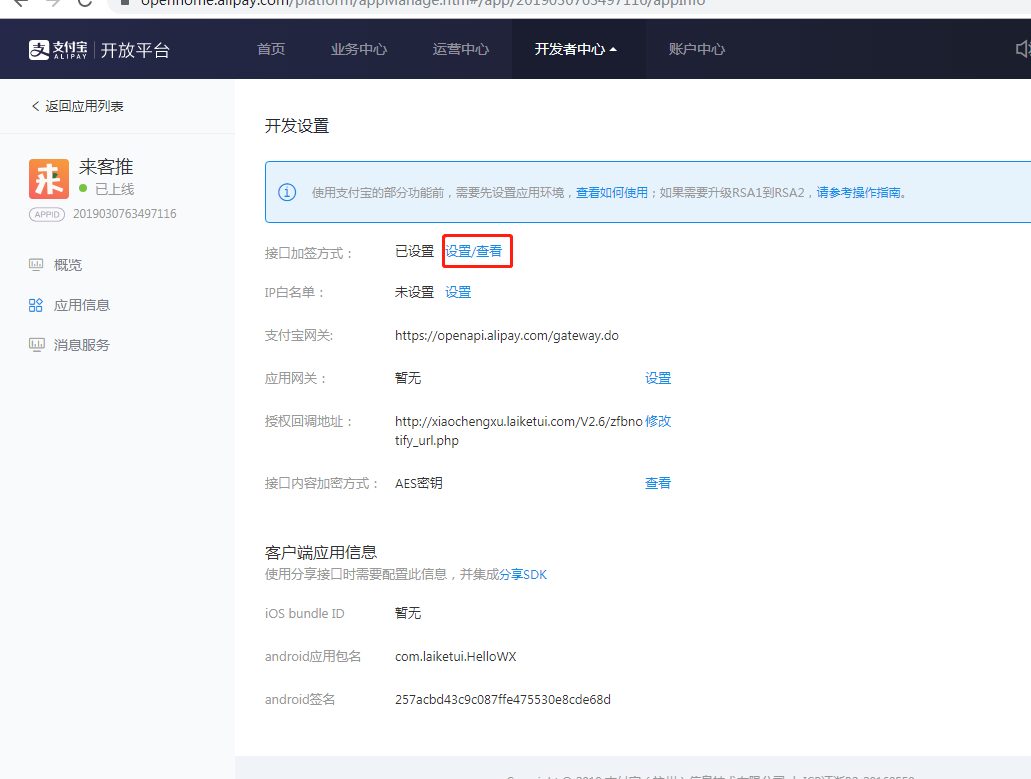Open the 分享SDK link

pyautogui.click(x=523, y=575)
